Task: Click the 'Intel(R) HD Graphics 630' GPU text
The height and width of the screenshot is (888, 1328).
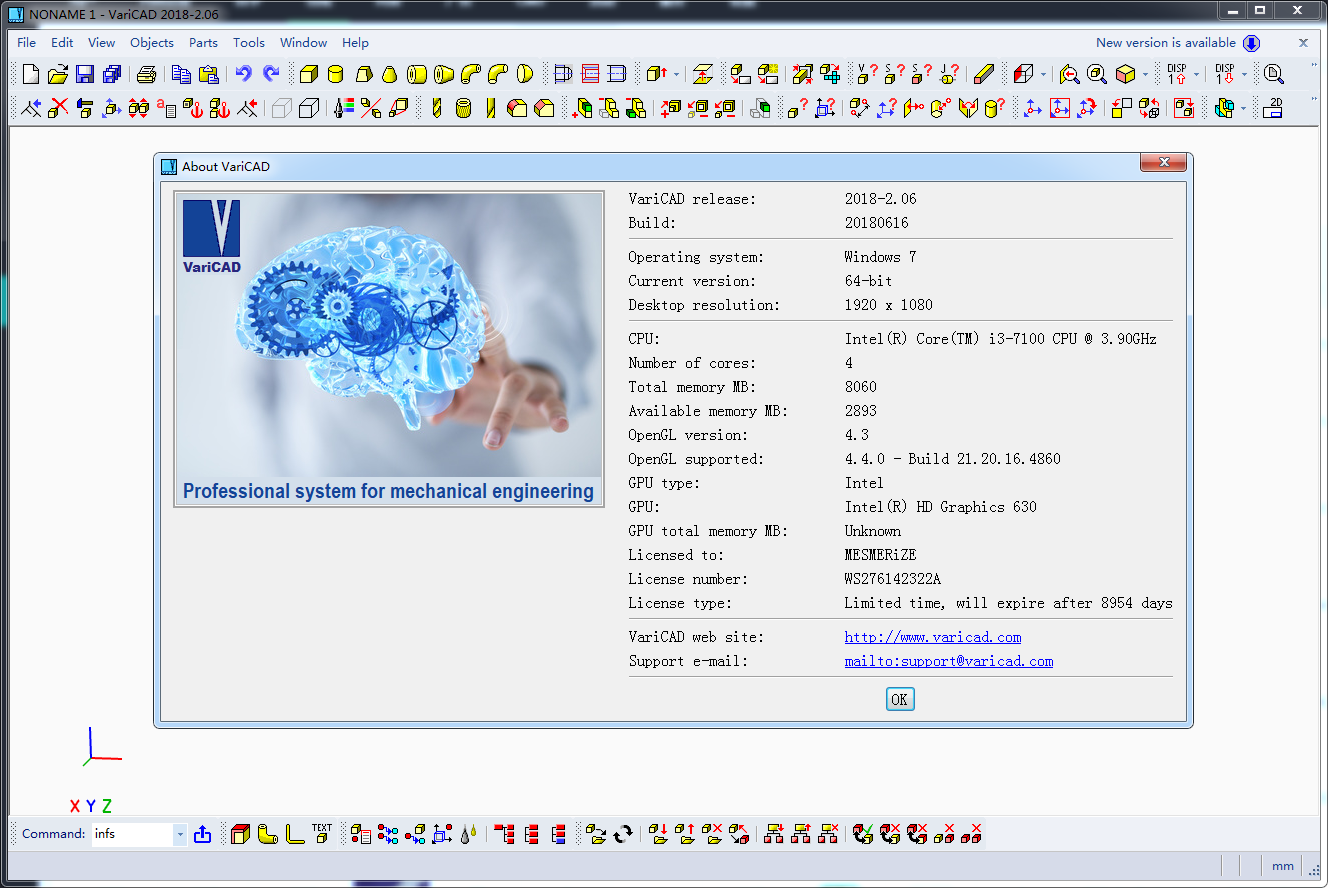Action: pos(941,507)
